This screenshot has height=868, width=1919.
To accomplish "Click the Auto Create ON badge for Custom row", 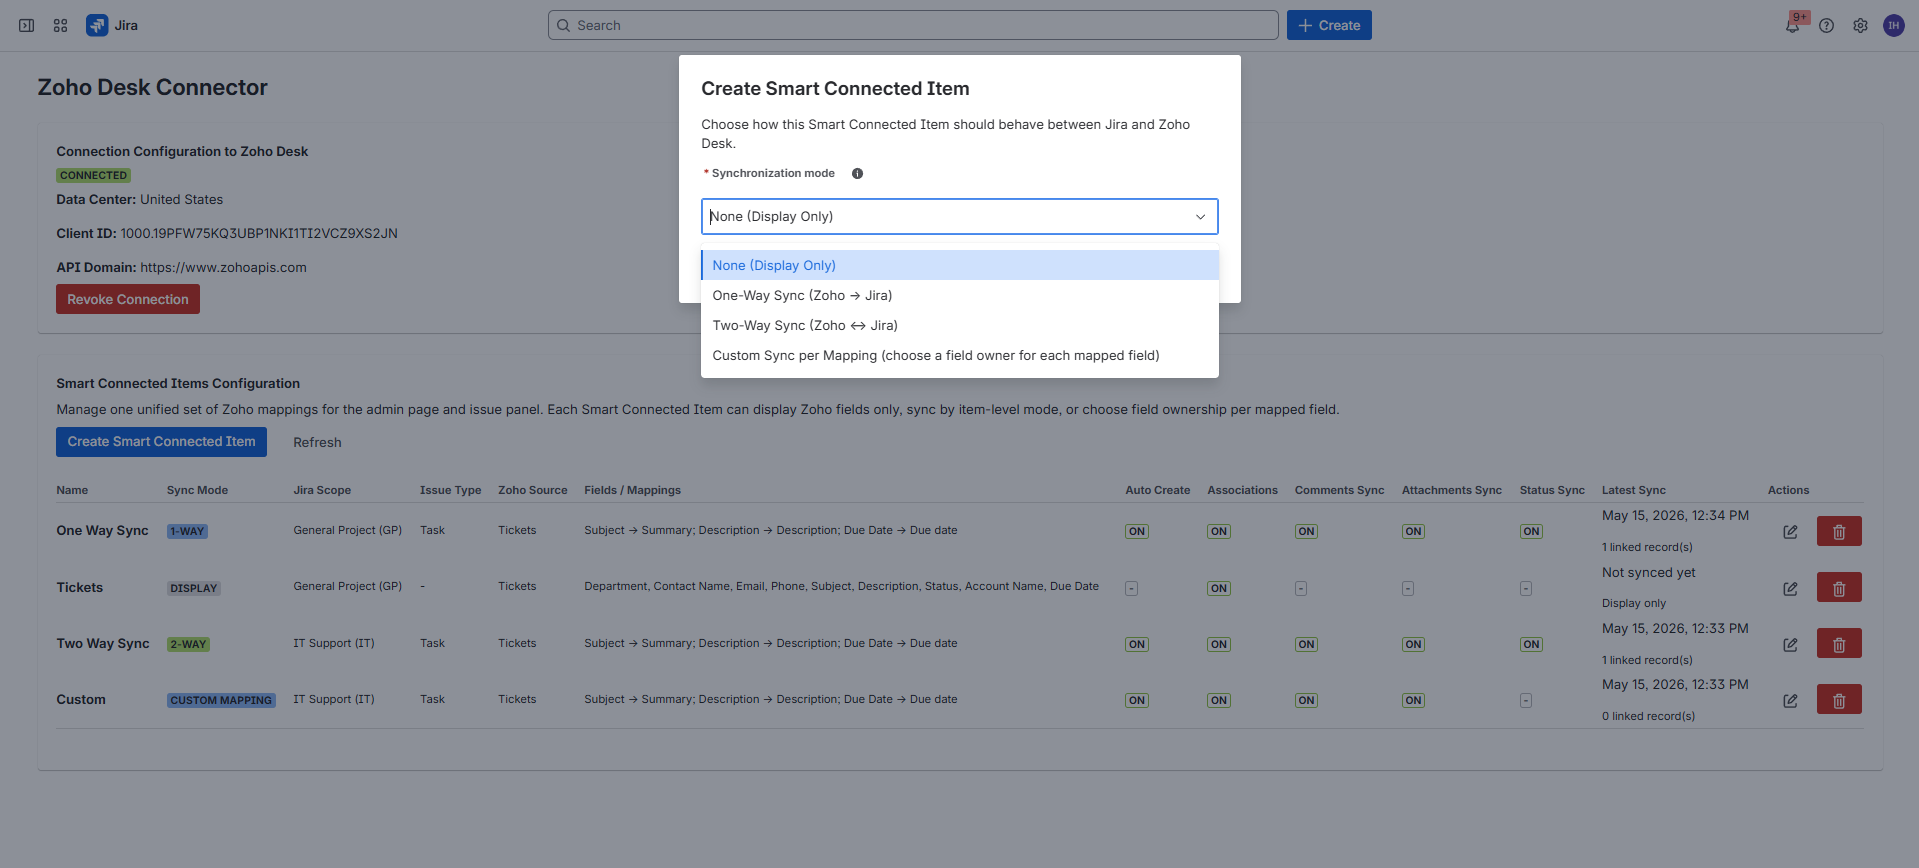I will tap(1137, 700).
